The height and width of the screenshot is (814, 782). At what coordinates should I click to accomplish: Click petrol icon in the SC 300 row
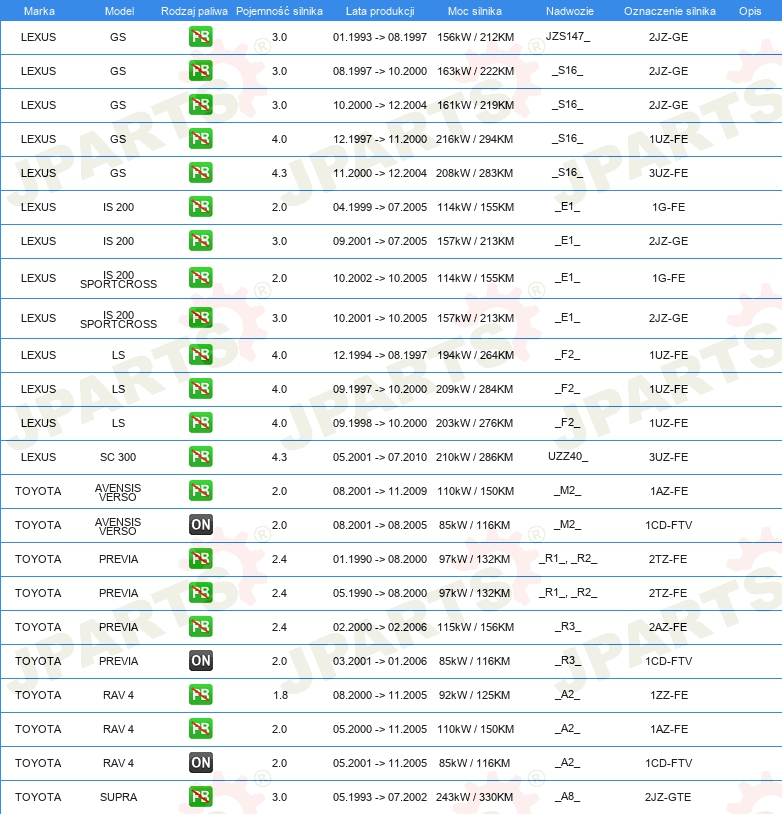(200, 457)
